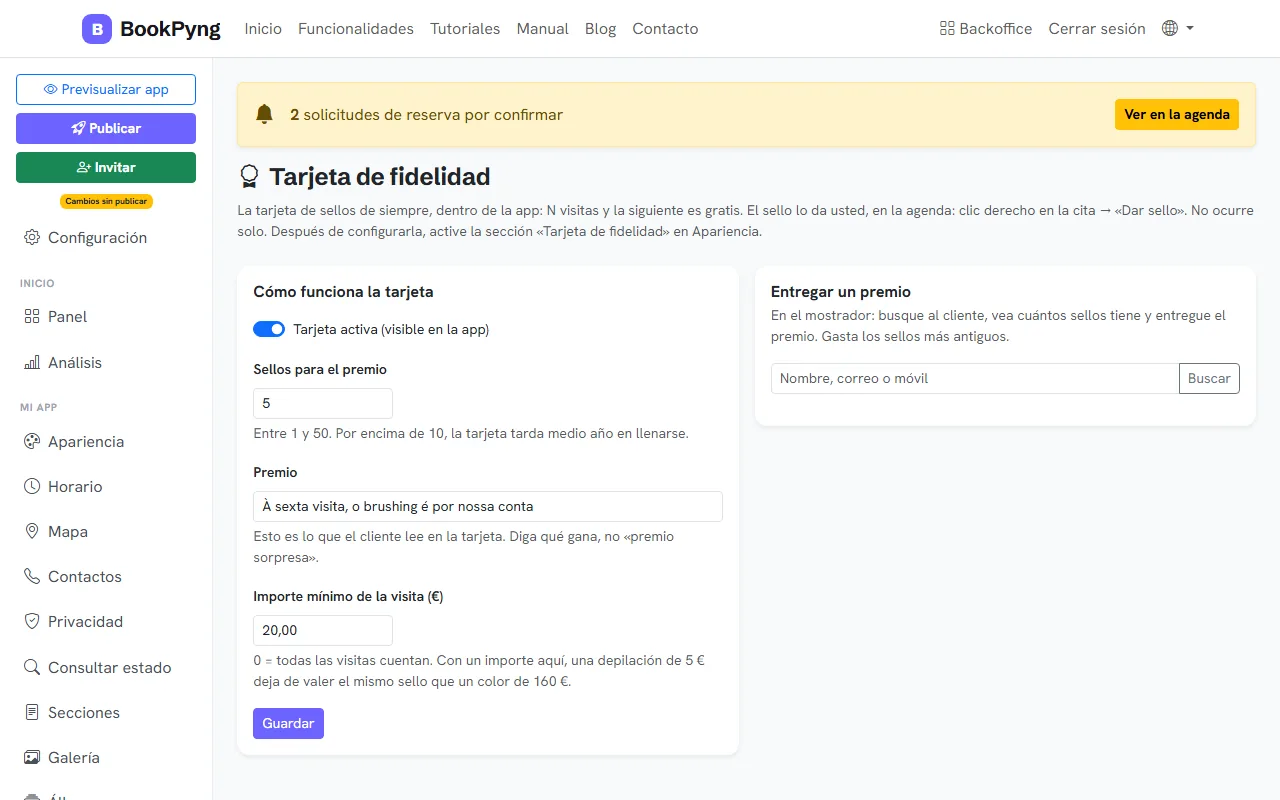Viewport: 1280px width, 800px height.
Task: Click the gear icon beside Configuración
Action: point(32,237)
